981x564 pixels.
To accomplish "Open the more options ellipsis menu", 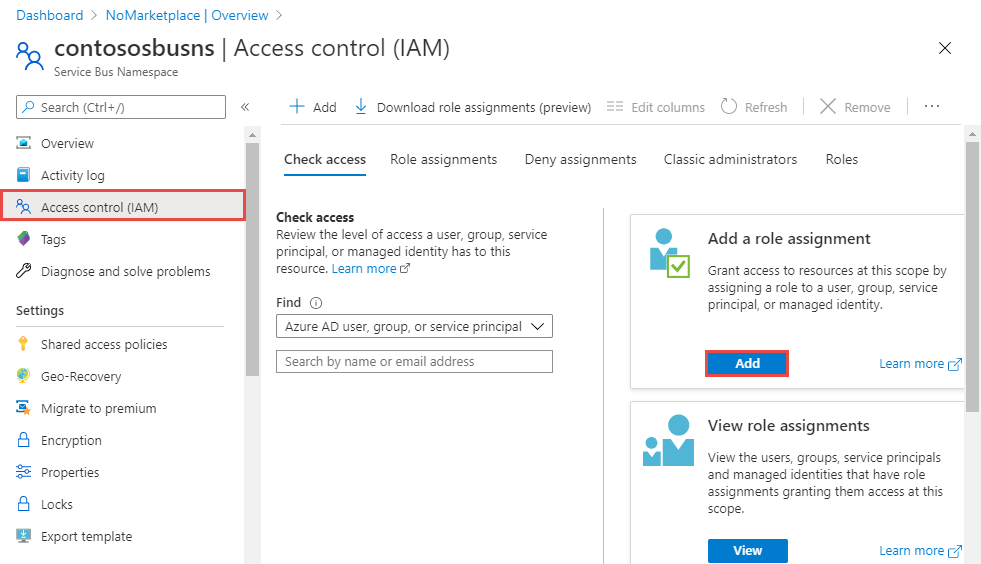I will [x=932, y=106].
